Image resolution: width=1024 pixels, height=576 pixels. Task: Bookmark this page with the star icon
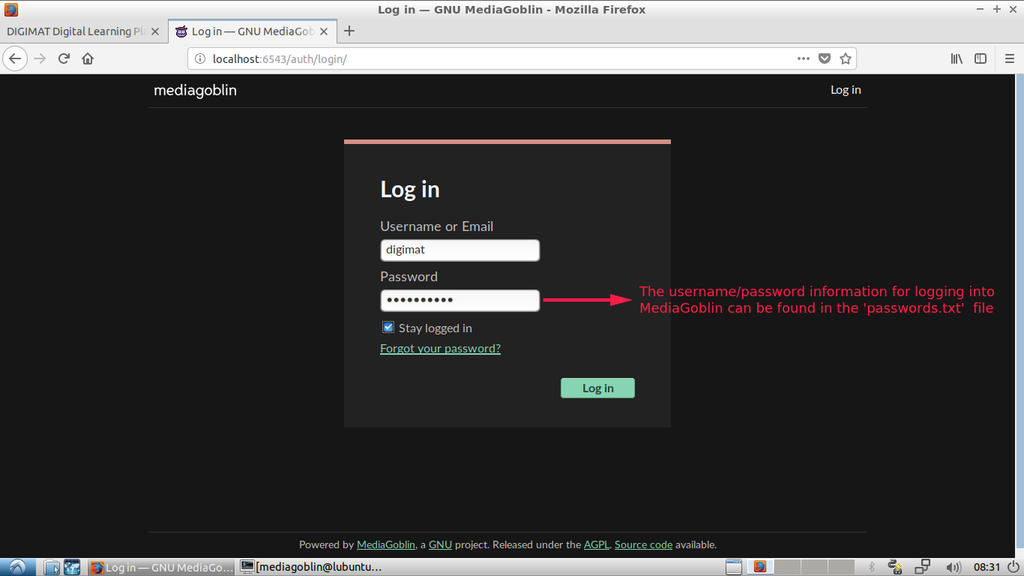(845, 59)
